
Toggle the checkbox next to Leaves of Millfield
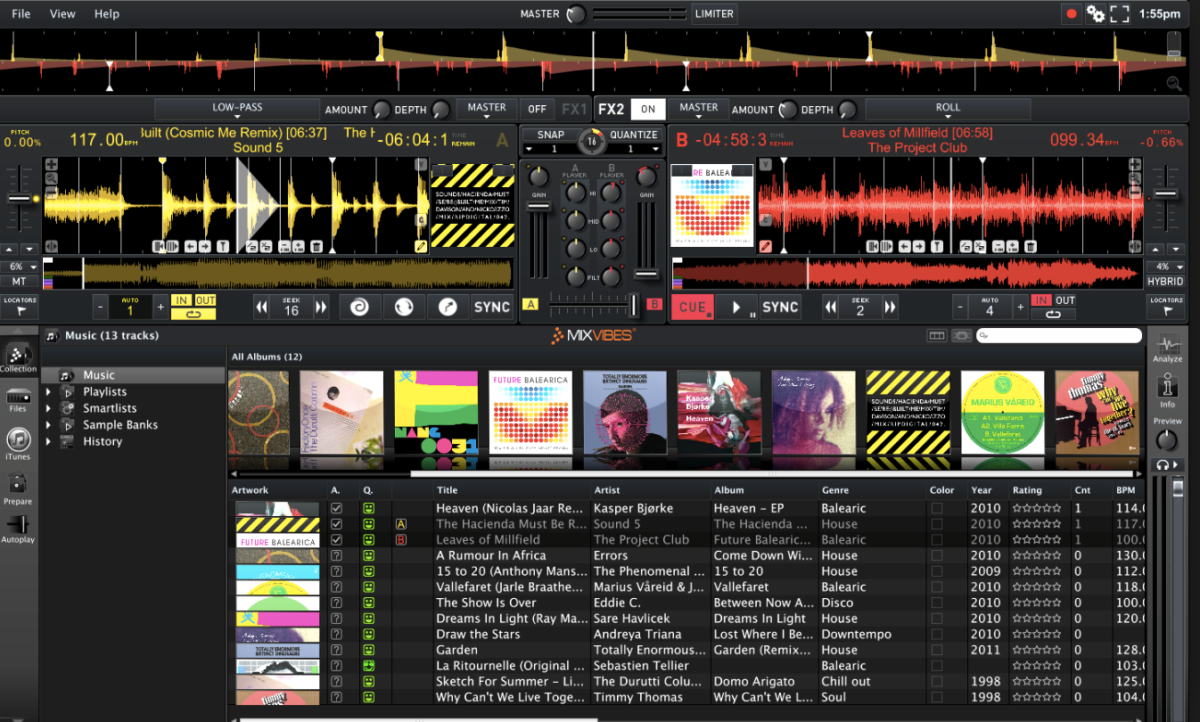tap(334, 539)
